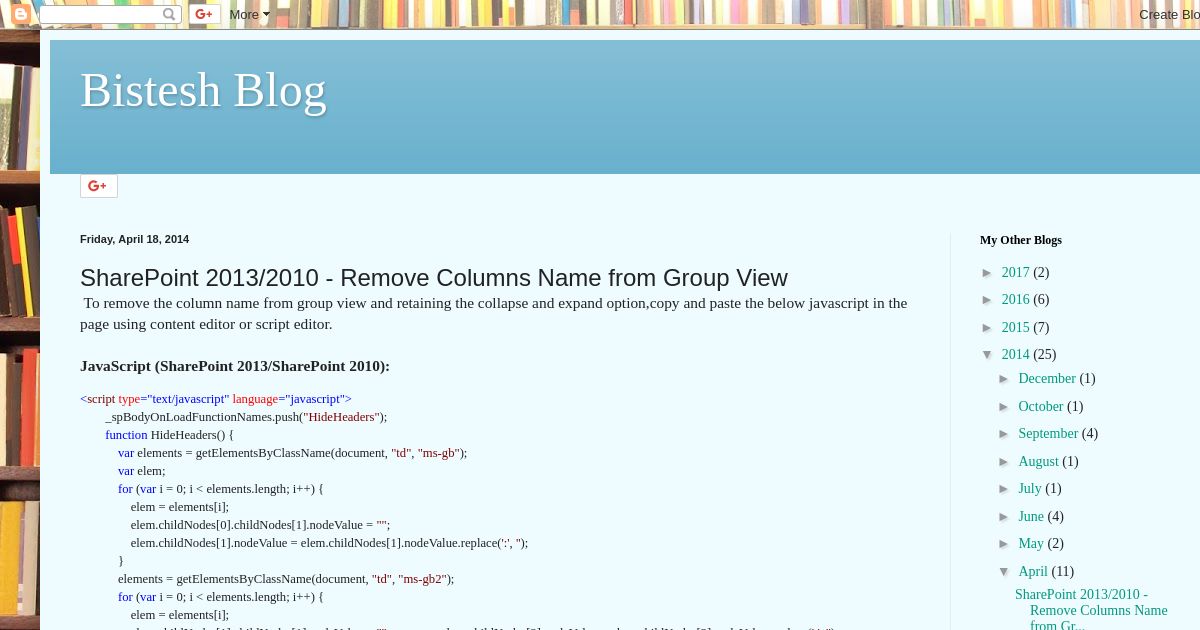Click the Friday, April 18, 2014 date header
This screenshot has width=1200, height=630.
[x=134, y=239]
